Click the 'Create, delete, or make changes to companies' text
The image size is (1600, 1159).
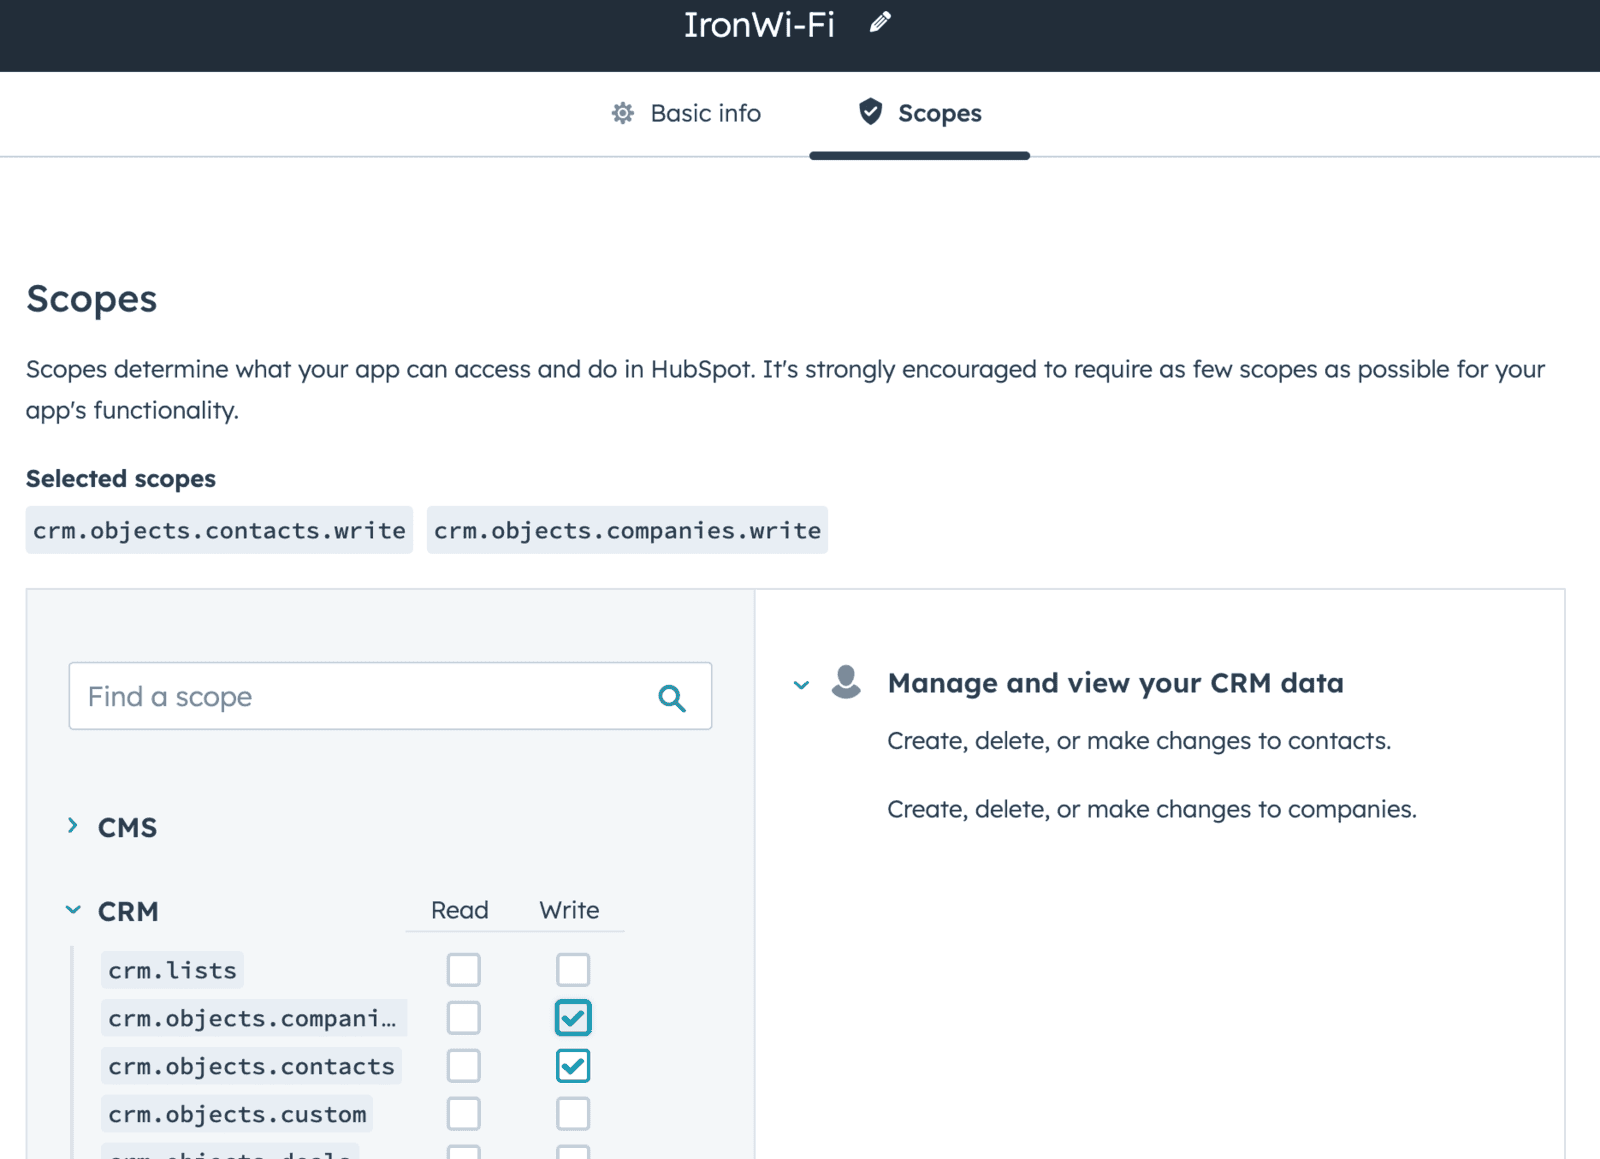1152,809
